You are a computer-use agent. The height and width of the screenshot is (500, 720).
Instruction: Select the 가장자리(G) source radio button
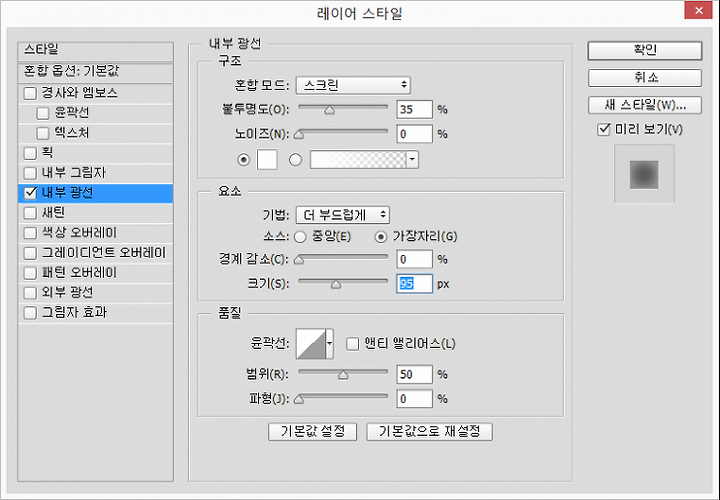[381, 237]
